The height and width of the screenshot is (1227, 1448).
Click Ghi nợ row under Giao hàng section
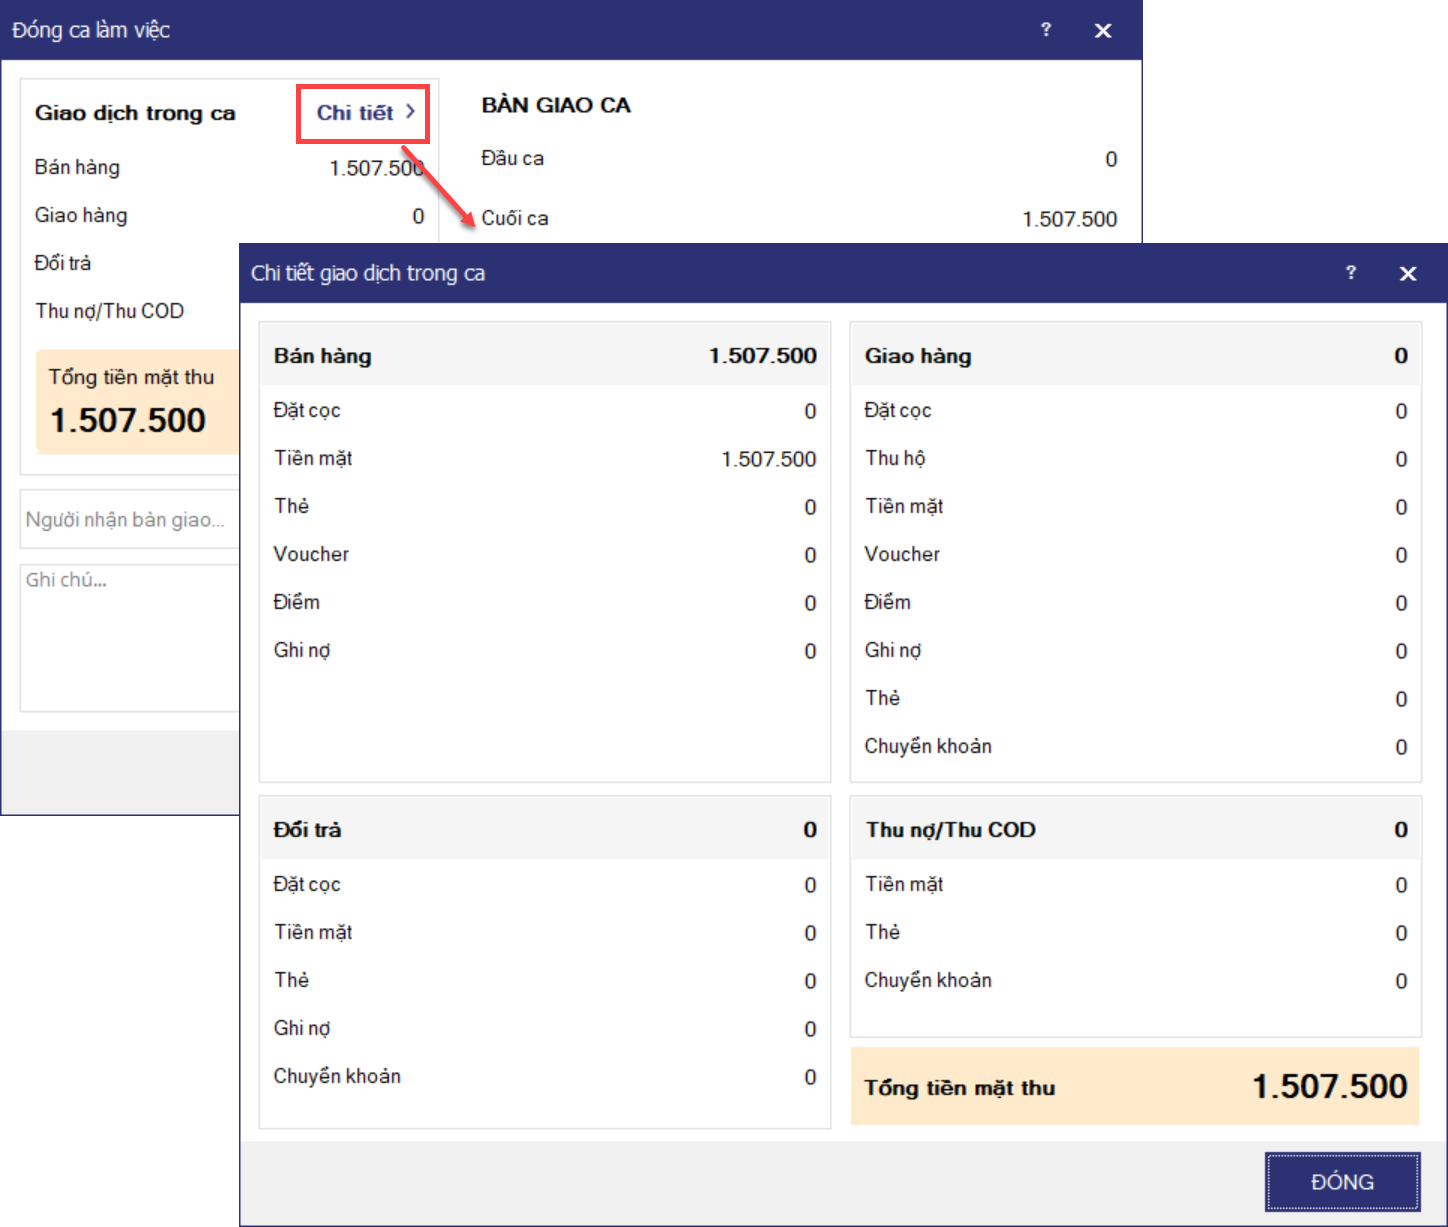pyautogui.click(x=1136, y=651)
